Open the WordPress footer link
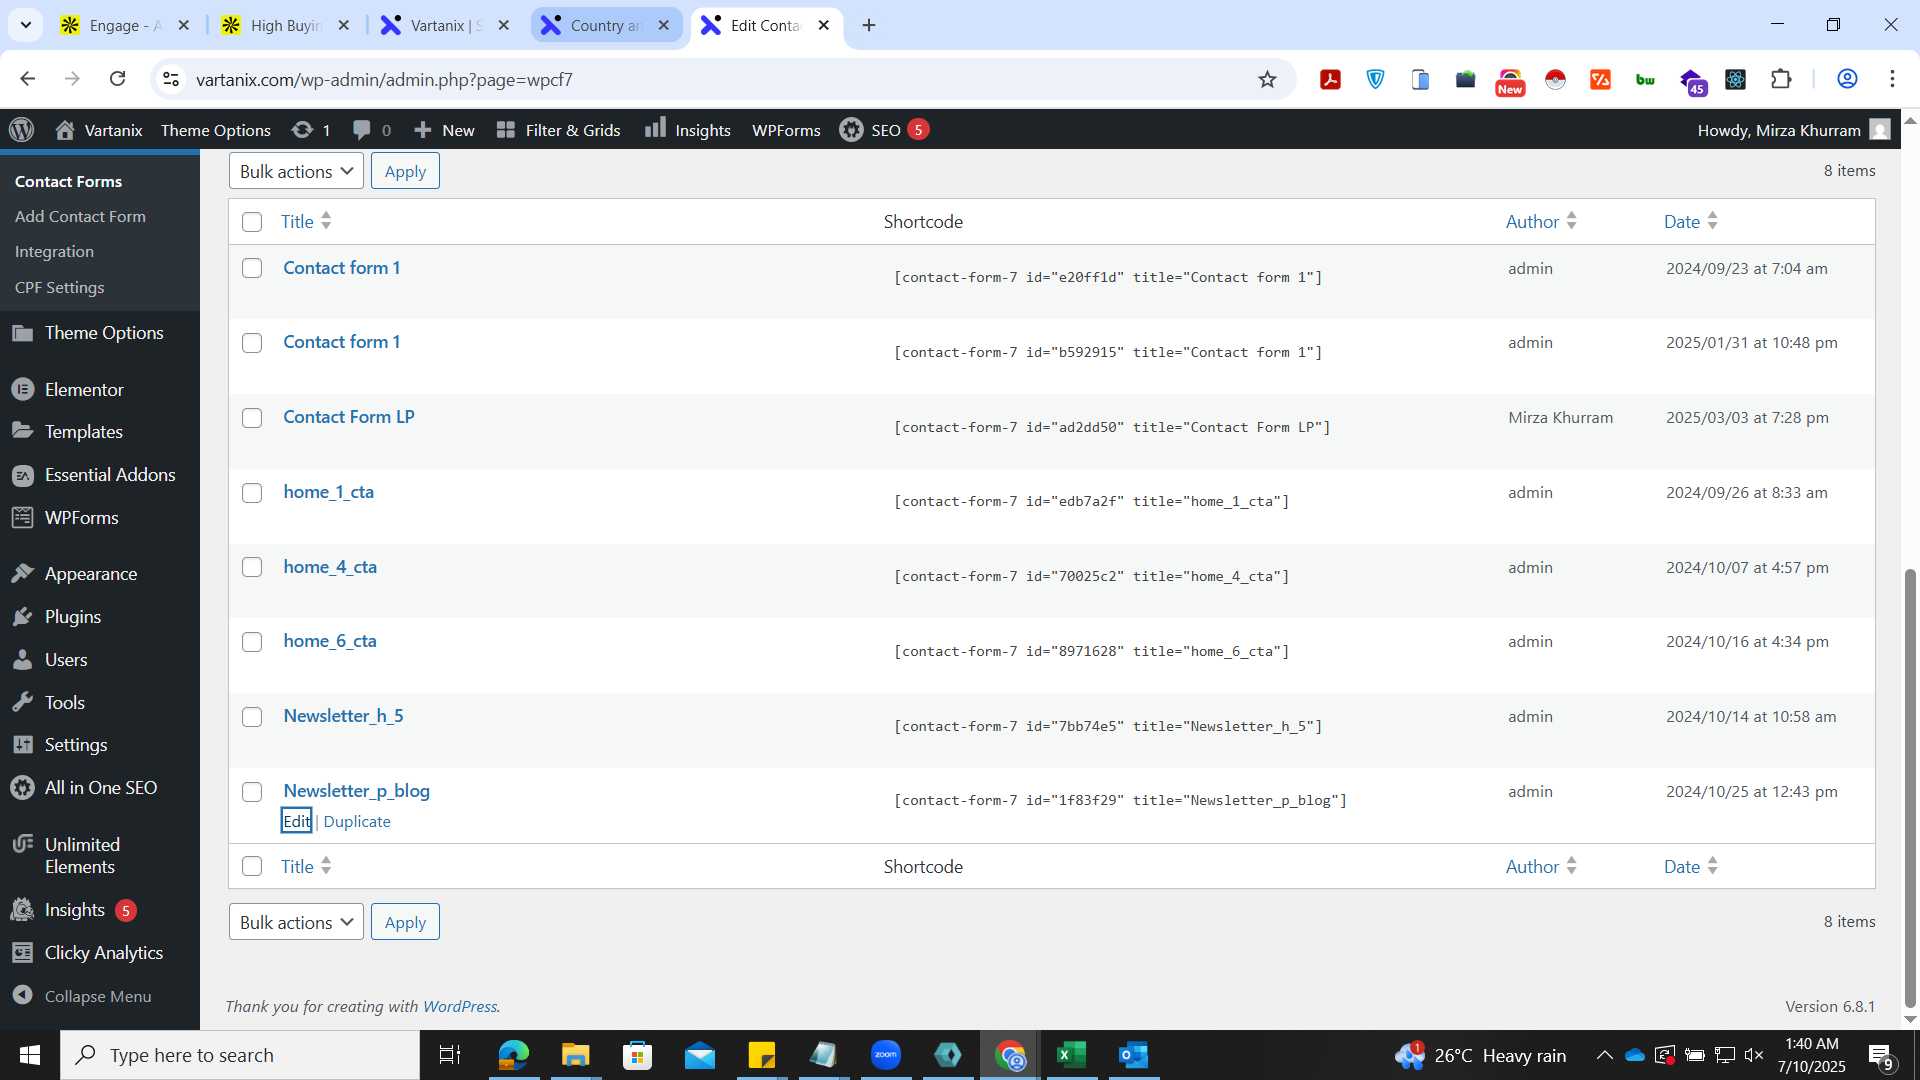Viewport: 1920px width, 1080px height. click(459, 1006)
